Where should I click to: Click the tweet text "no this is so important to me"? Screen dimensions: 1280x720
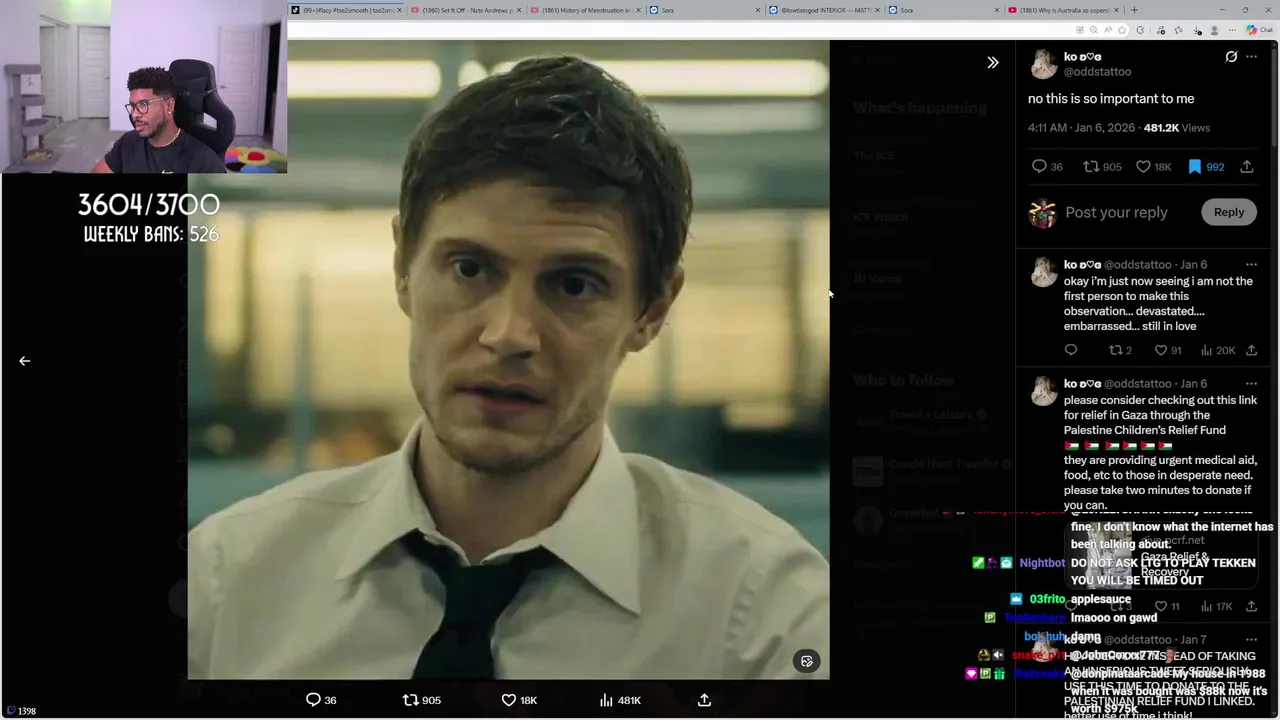point(1111,99)
